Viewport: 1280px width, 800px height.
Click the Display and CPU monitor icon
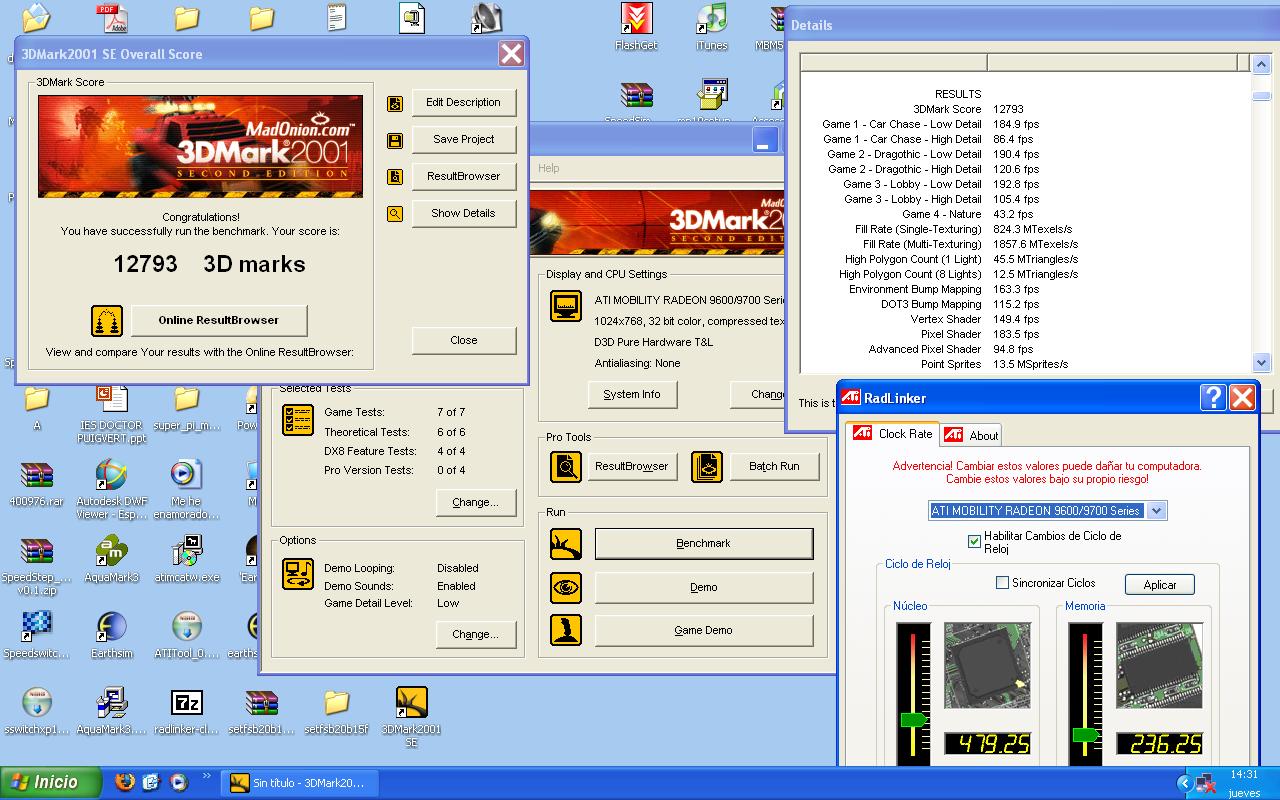[566, 306]
